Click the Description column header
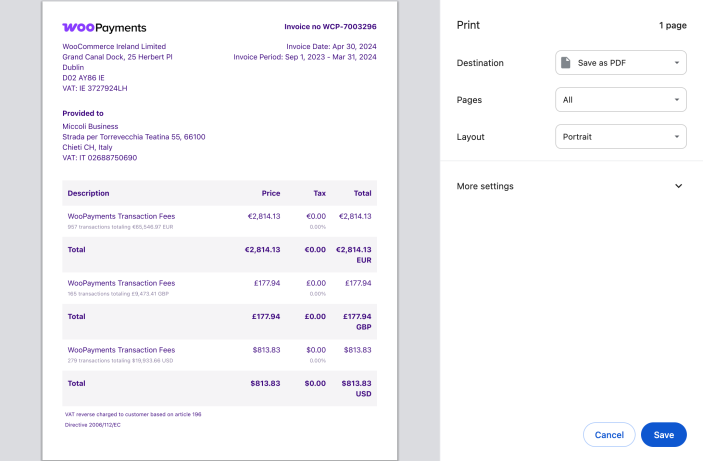Image resolution: width=703 pixels, height=461 pixels. [x=88, y=193]
